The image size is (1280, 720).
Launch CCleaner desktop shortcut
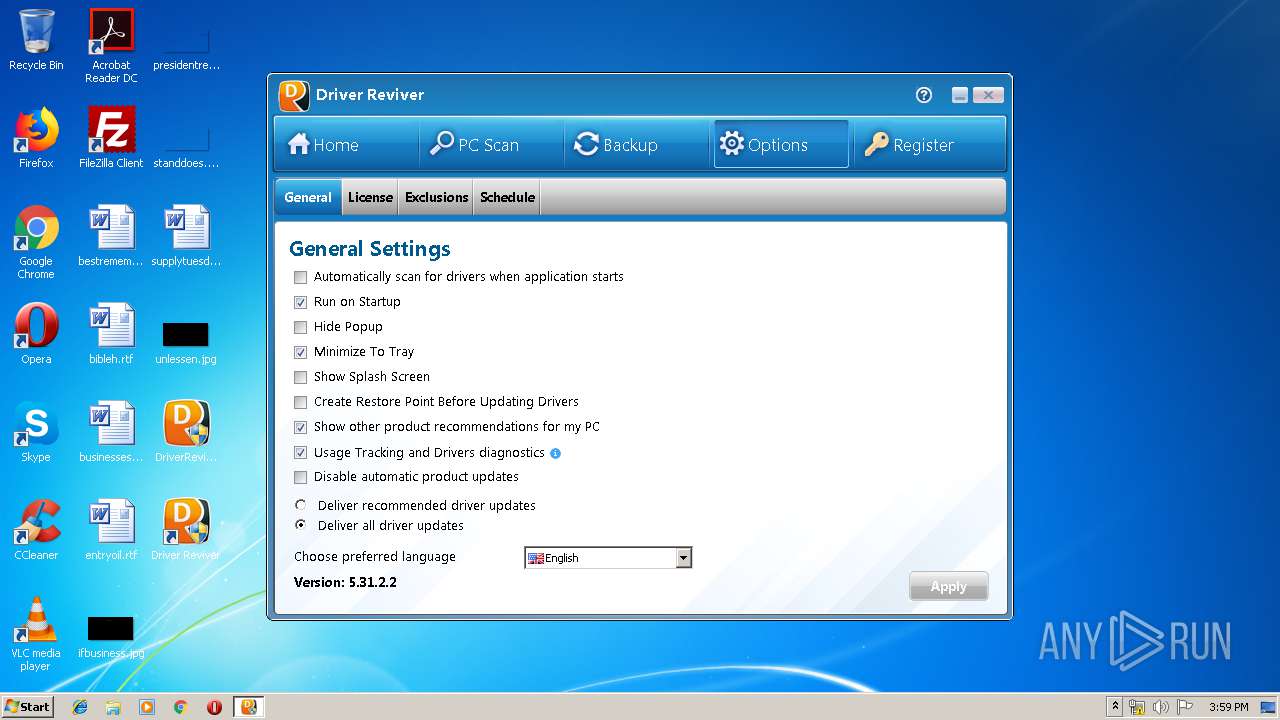[x=36, y=530]
